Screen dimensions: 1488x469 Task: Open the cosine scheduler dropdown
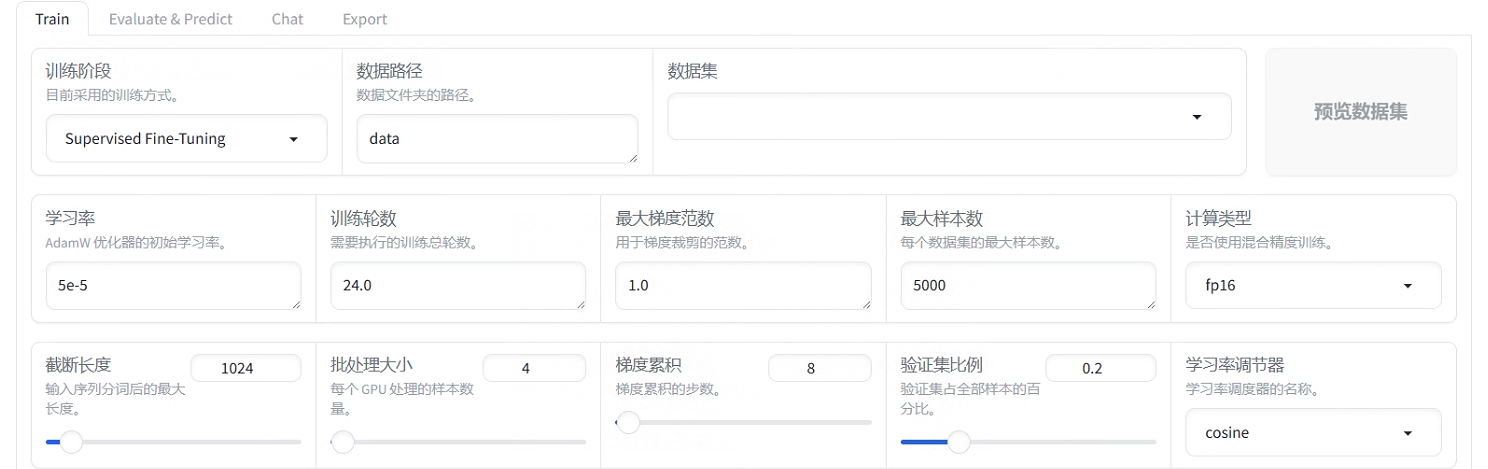[x=1313, y=433]
